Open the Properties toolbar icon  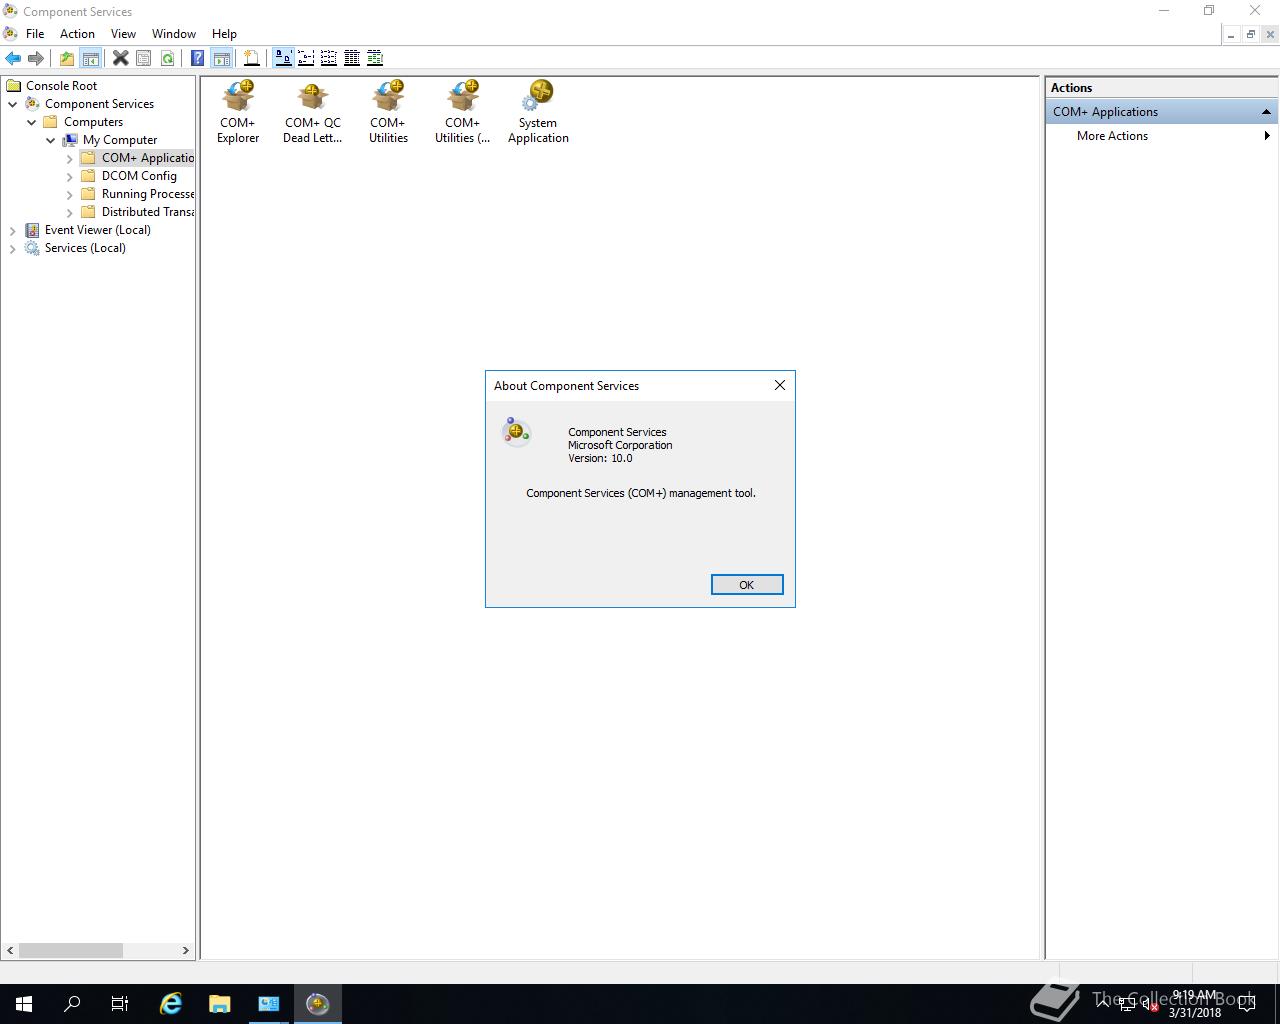pos(144,58)
